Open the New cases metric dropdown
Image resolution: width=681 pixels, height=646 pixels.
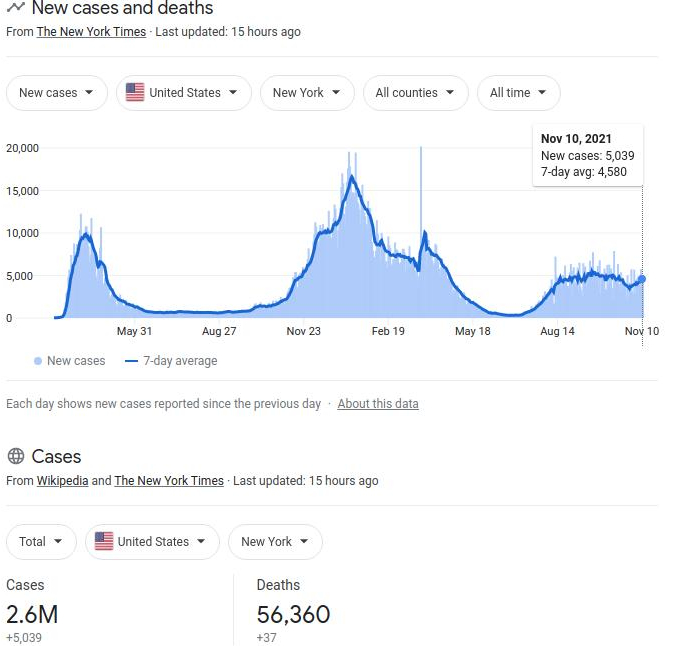click(x=56, y=93)
